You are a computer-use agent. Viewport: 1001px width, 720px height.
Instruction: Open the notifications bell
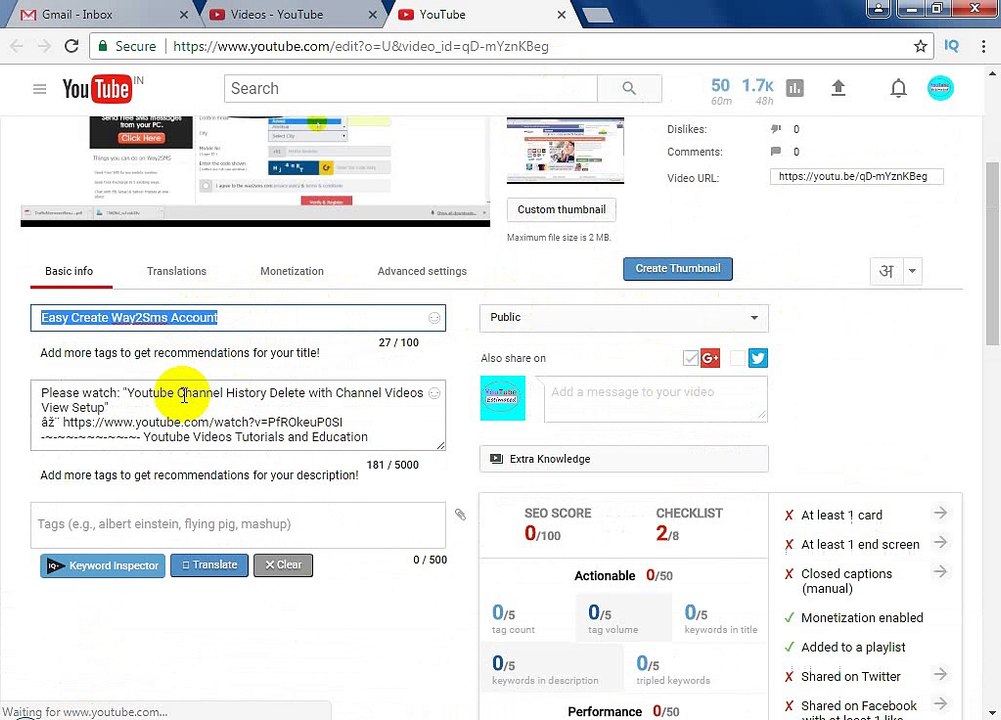[x=898, y=88]
